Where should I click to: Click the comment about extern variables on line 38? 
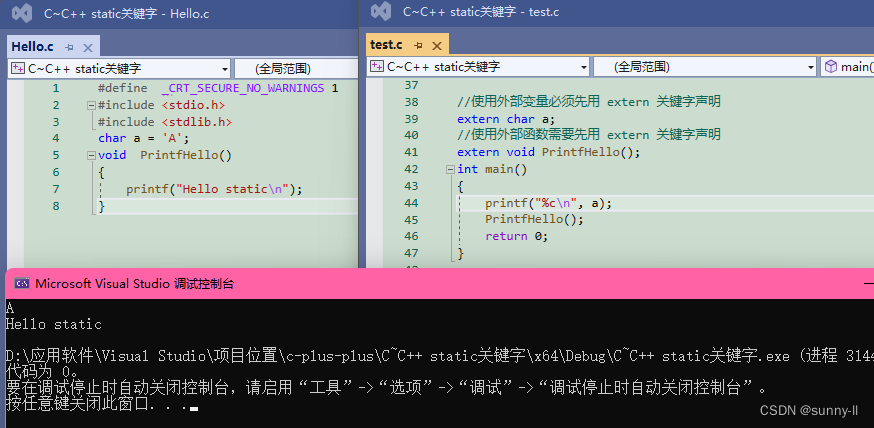click(x=589, y=102)
